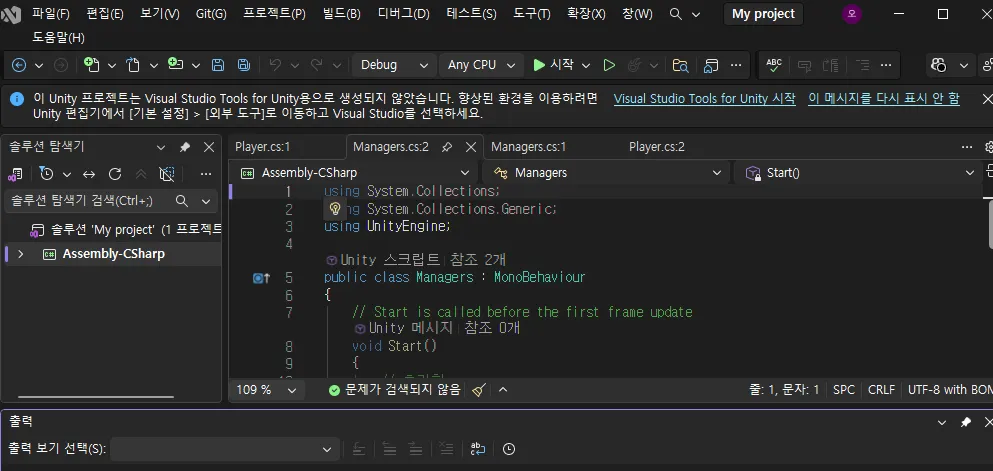Click 줄: 1, 문자: 1 in status bar
The width and height of the screenshot is (993, 471).
click(x=784, y=390)
